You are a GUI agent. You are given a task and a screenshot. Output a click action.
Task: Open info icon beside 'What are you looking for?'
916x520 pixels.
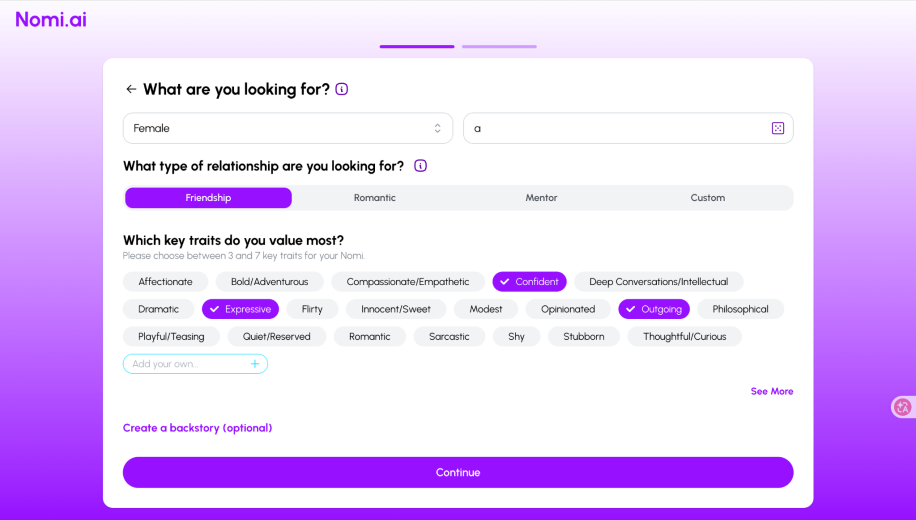point(342,89)
